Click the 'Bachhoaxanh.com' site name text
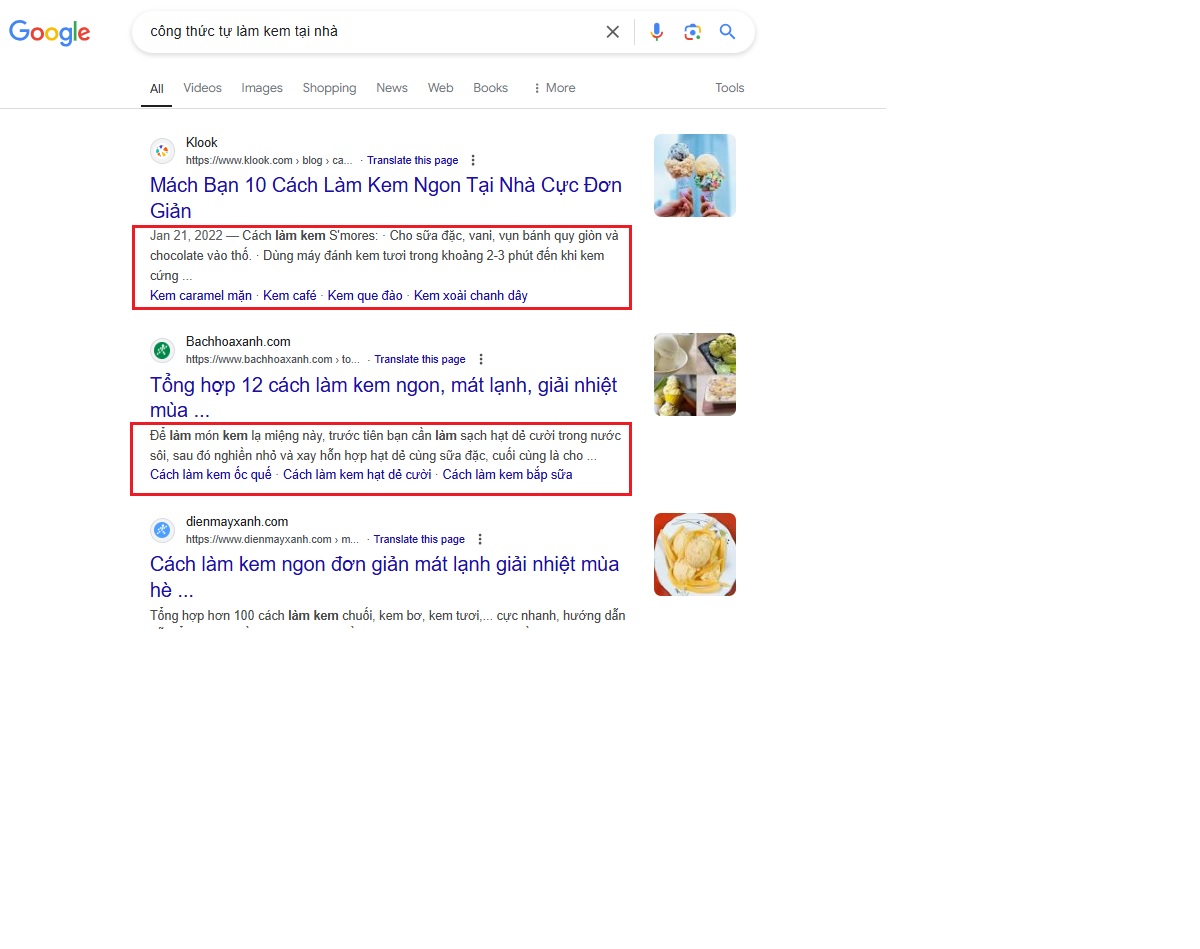 coord(238,341)
